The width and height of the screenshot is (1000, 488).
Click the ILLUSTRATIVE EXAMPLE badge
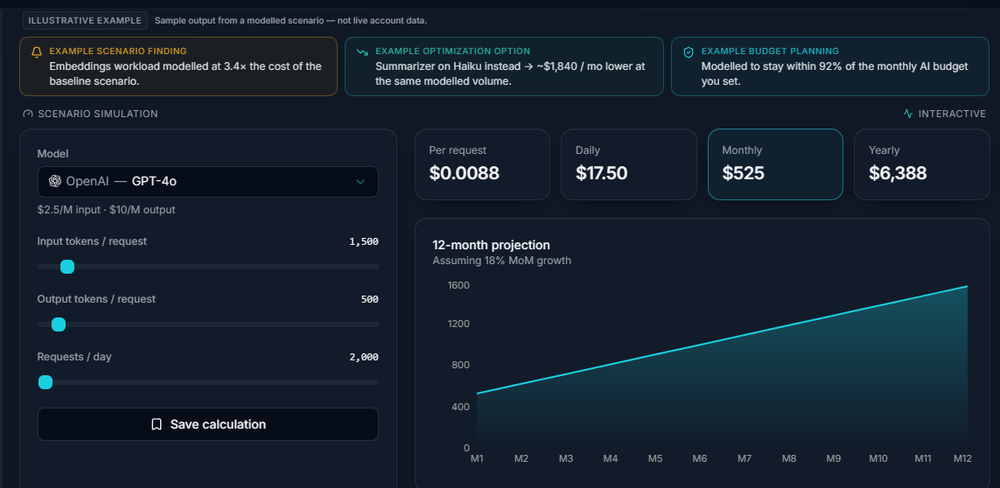pos(85,20)
